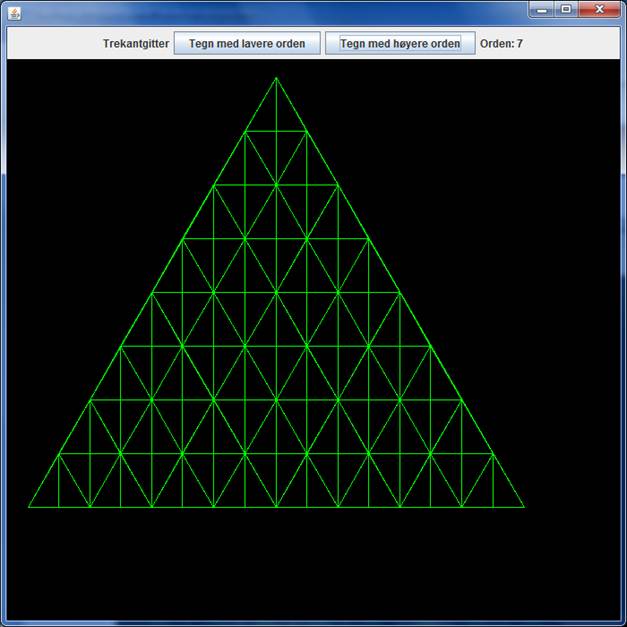Click the "Tegn med høyere orden" button
Image resolution: width=627 pixels, height=627 pixels.
pyautogui.click(x=400, y=43)
